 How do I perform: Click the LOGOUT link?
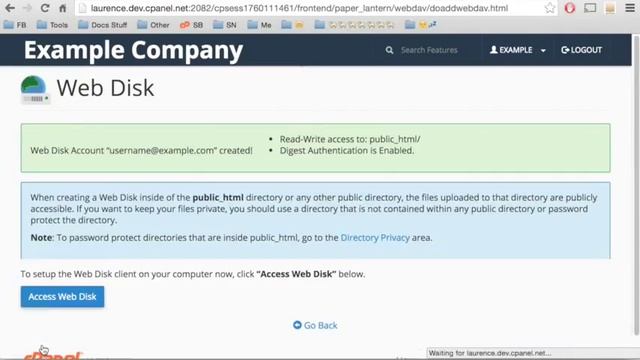pos(582,50)
